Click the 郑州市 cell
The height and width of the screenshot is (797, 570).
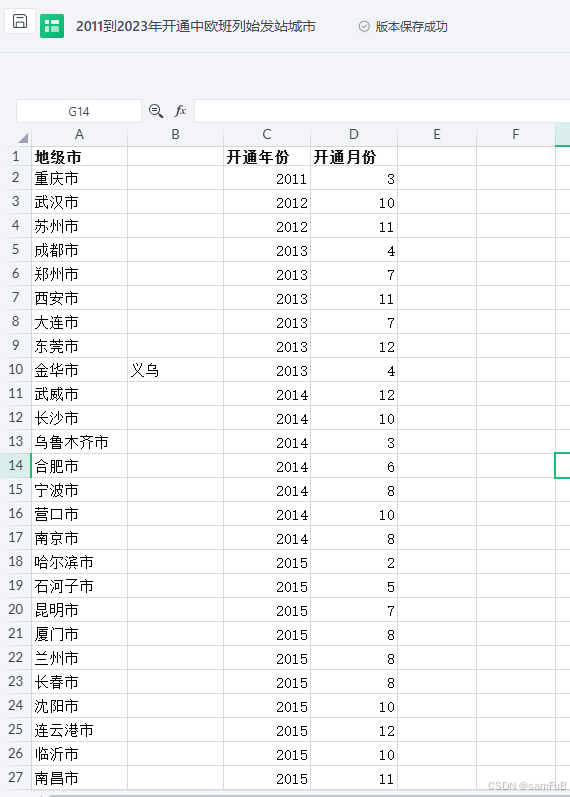(79, 274)
